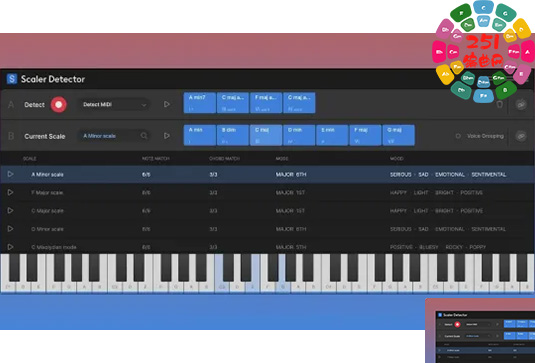Trigger the B dim chord pad
Viewport: 535px width, 363px height.
(233, 135)
